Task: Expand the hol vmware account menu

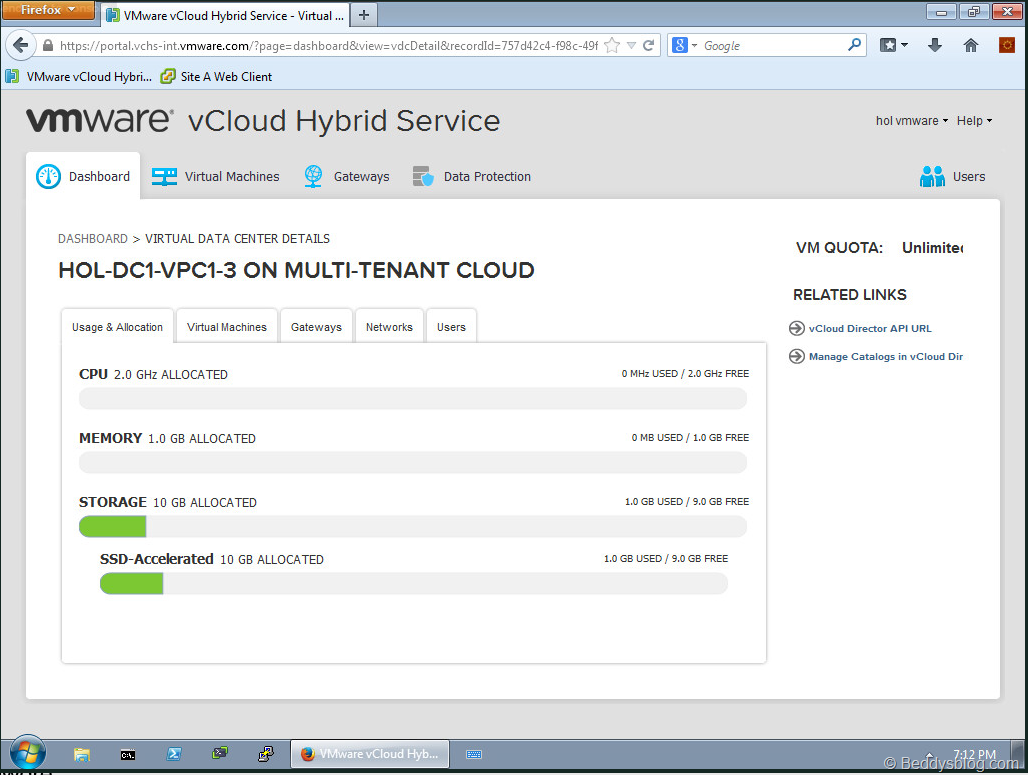Action: pos(912,121)
